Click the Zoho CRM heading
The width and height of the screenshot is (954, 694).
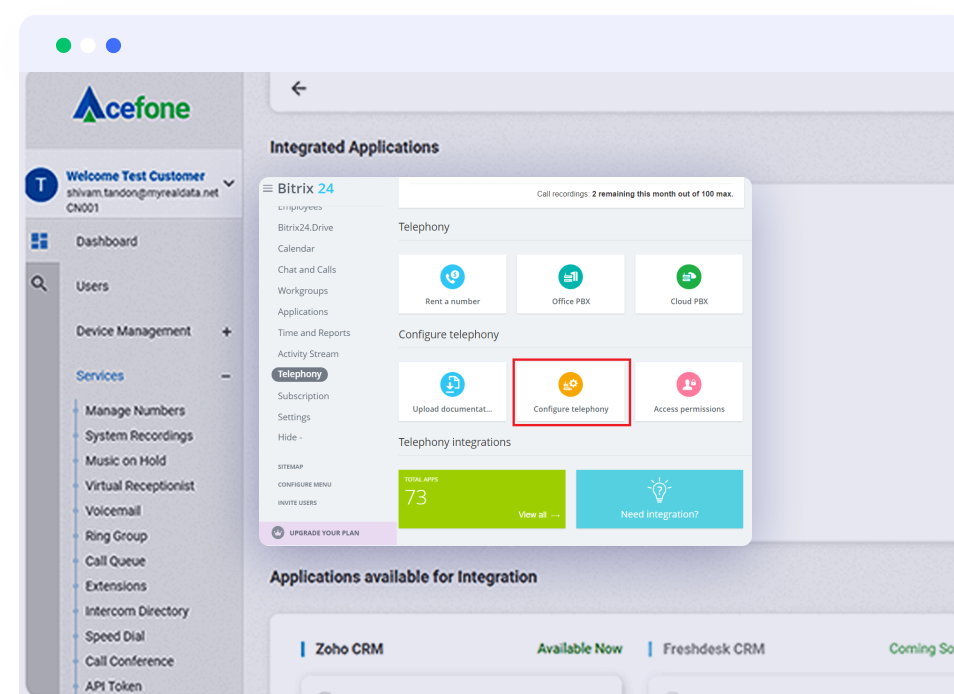pos(349,649)
